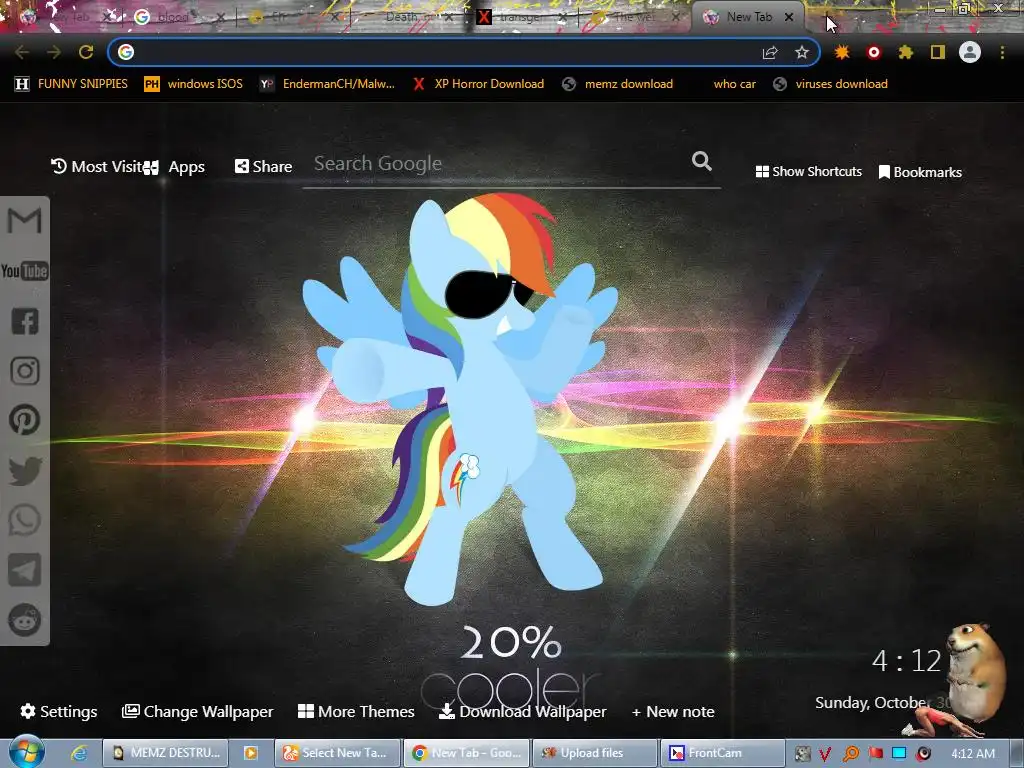Image resolution: width=1024 pixels, height=768 pixels.
Task: Open the orange sun extension icon
Action: click(842, 52)
